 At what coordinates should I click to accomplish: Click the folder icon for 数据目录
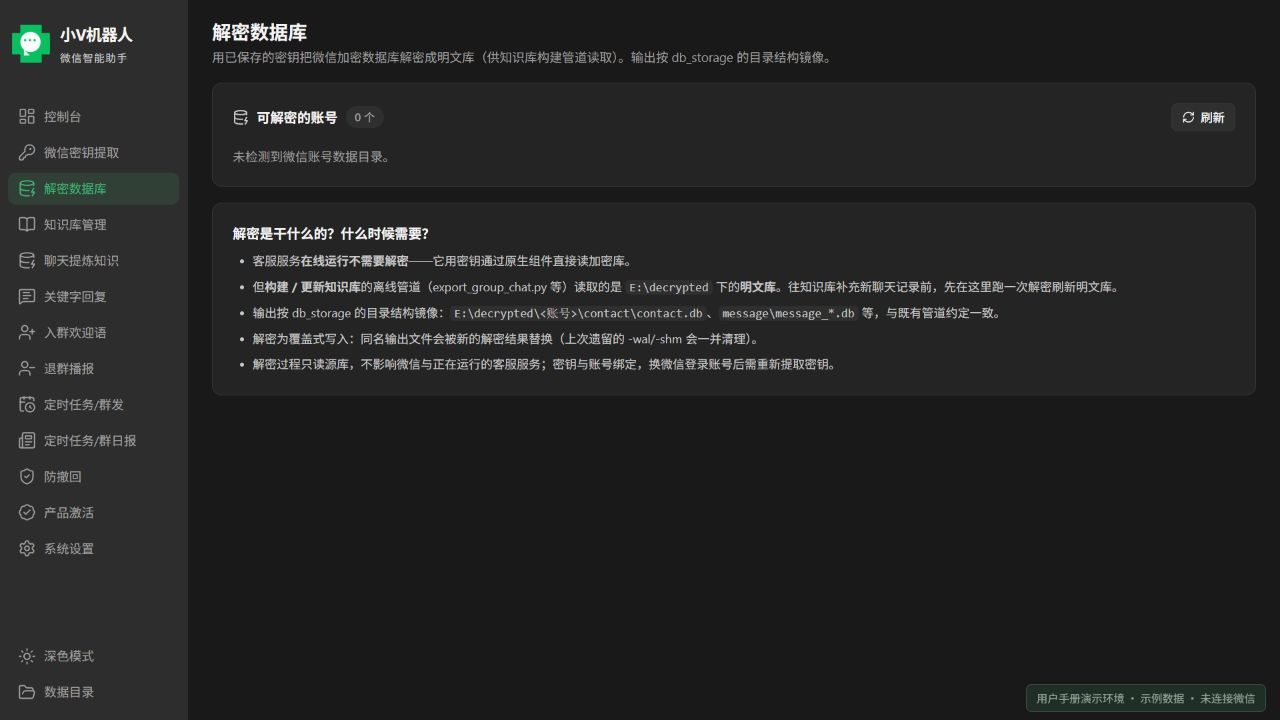(x=27, y=692)
